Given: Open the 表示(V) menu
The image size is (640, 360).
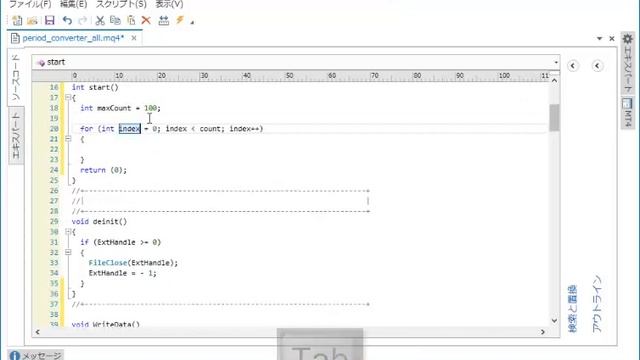Looking at the screenshot, I should [x=169, y=4].
